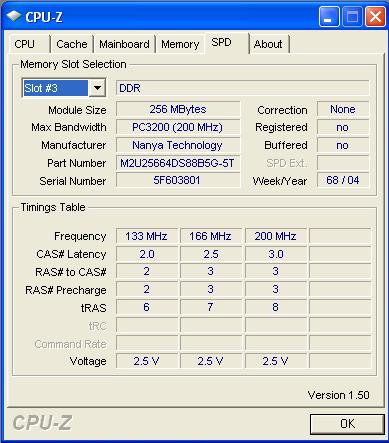Click the Nanya Technology manufacturer value
Viewport: 389px width, 443px height.
tap(178, 145)
